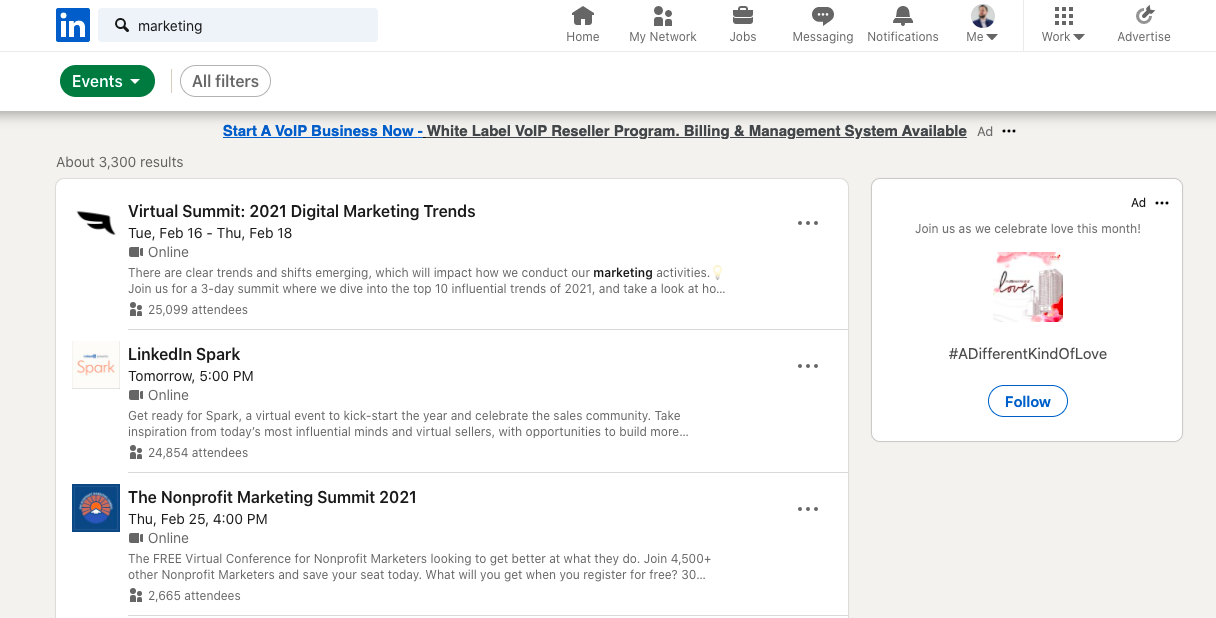Open the Jobs briefcase icon
Viewport: 1216px width, 618px height.
(x=742, y=16)
